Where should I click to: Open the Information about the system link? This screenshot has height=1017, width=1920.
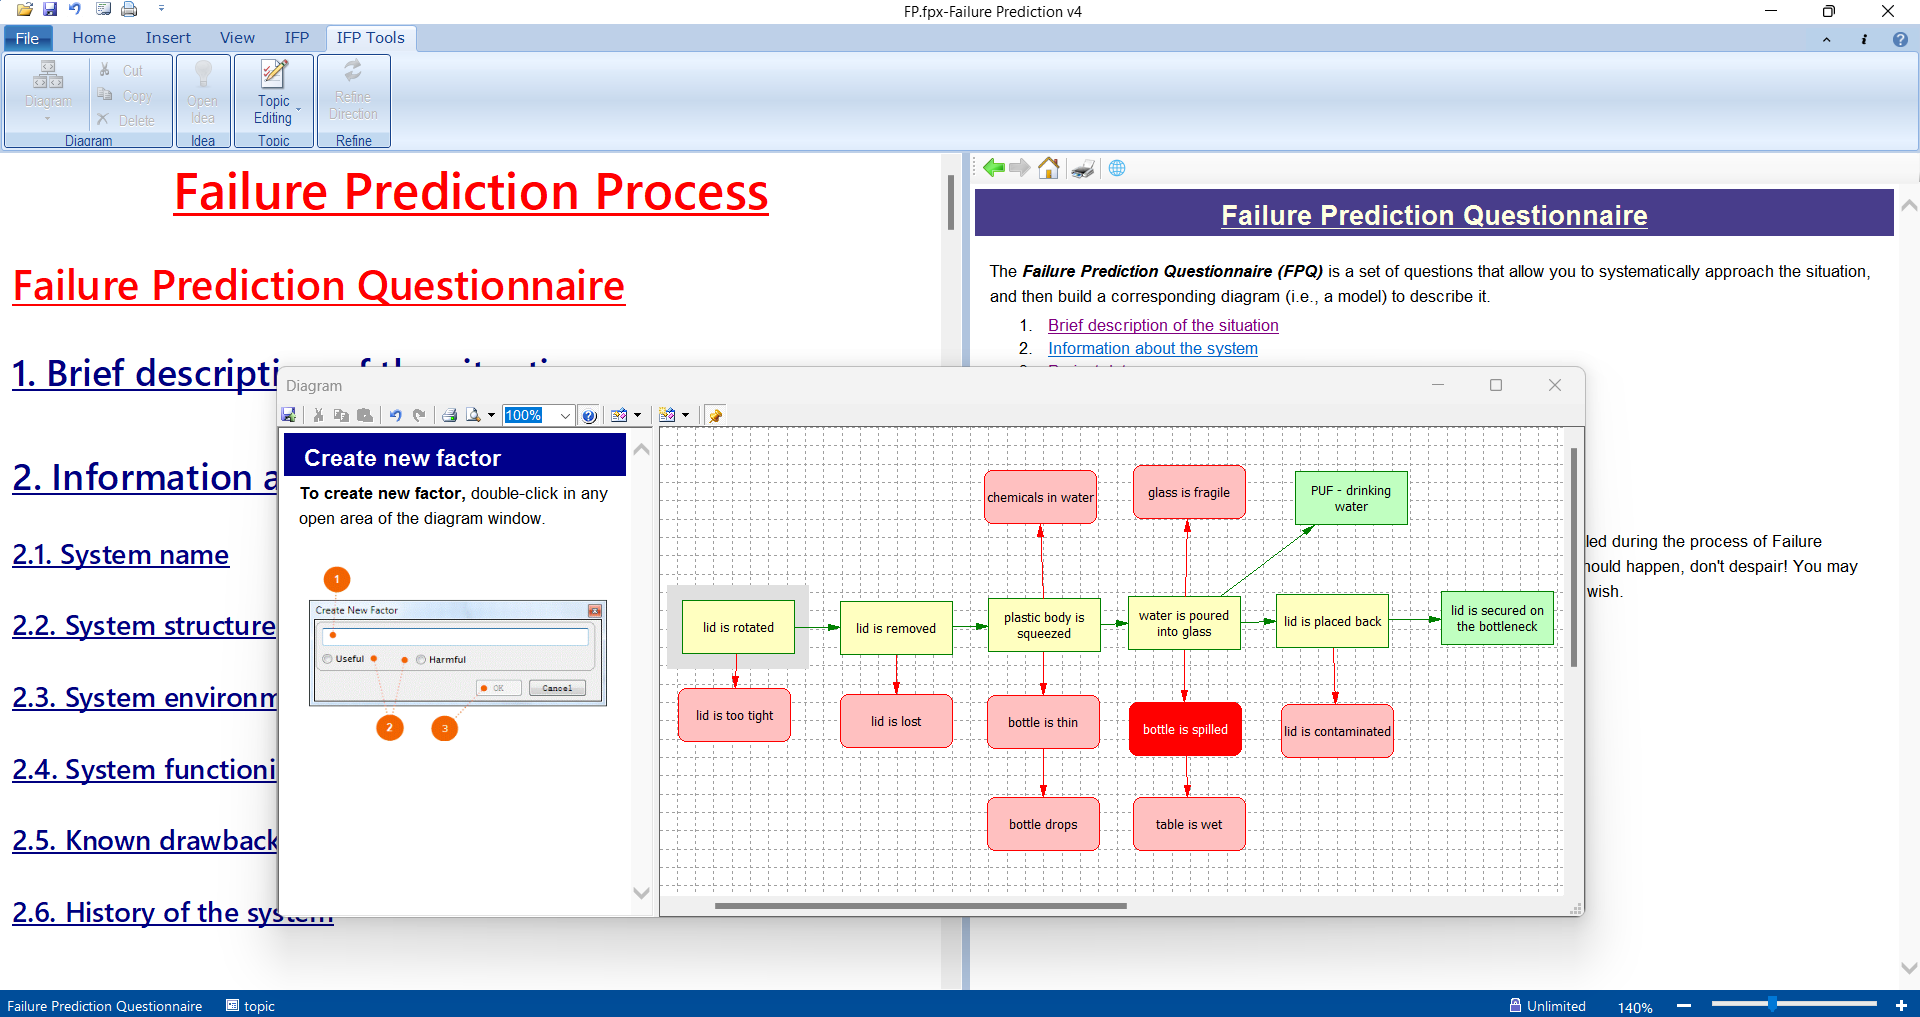point(1152,348)
